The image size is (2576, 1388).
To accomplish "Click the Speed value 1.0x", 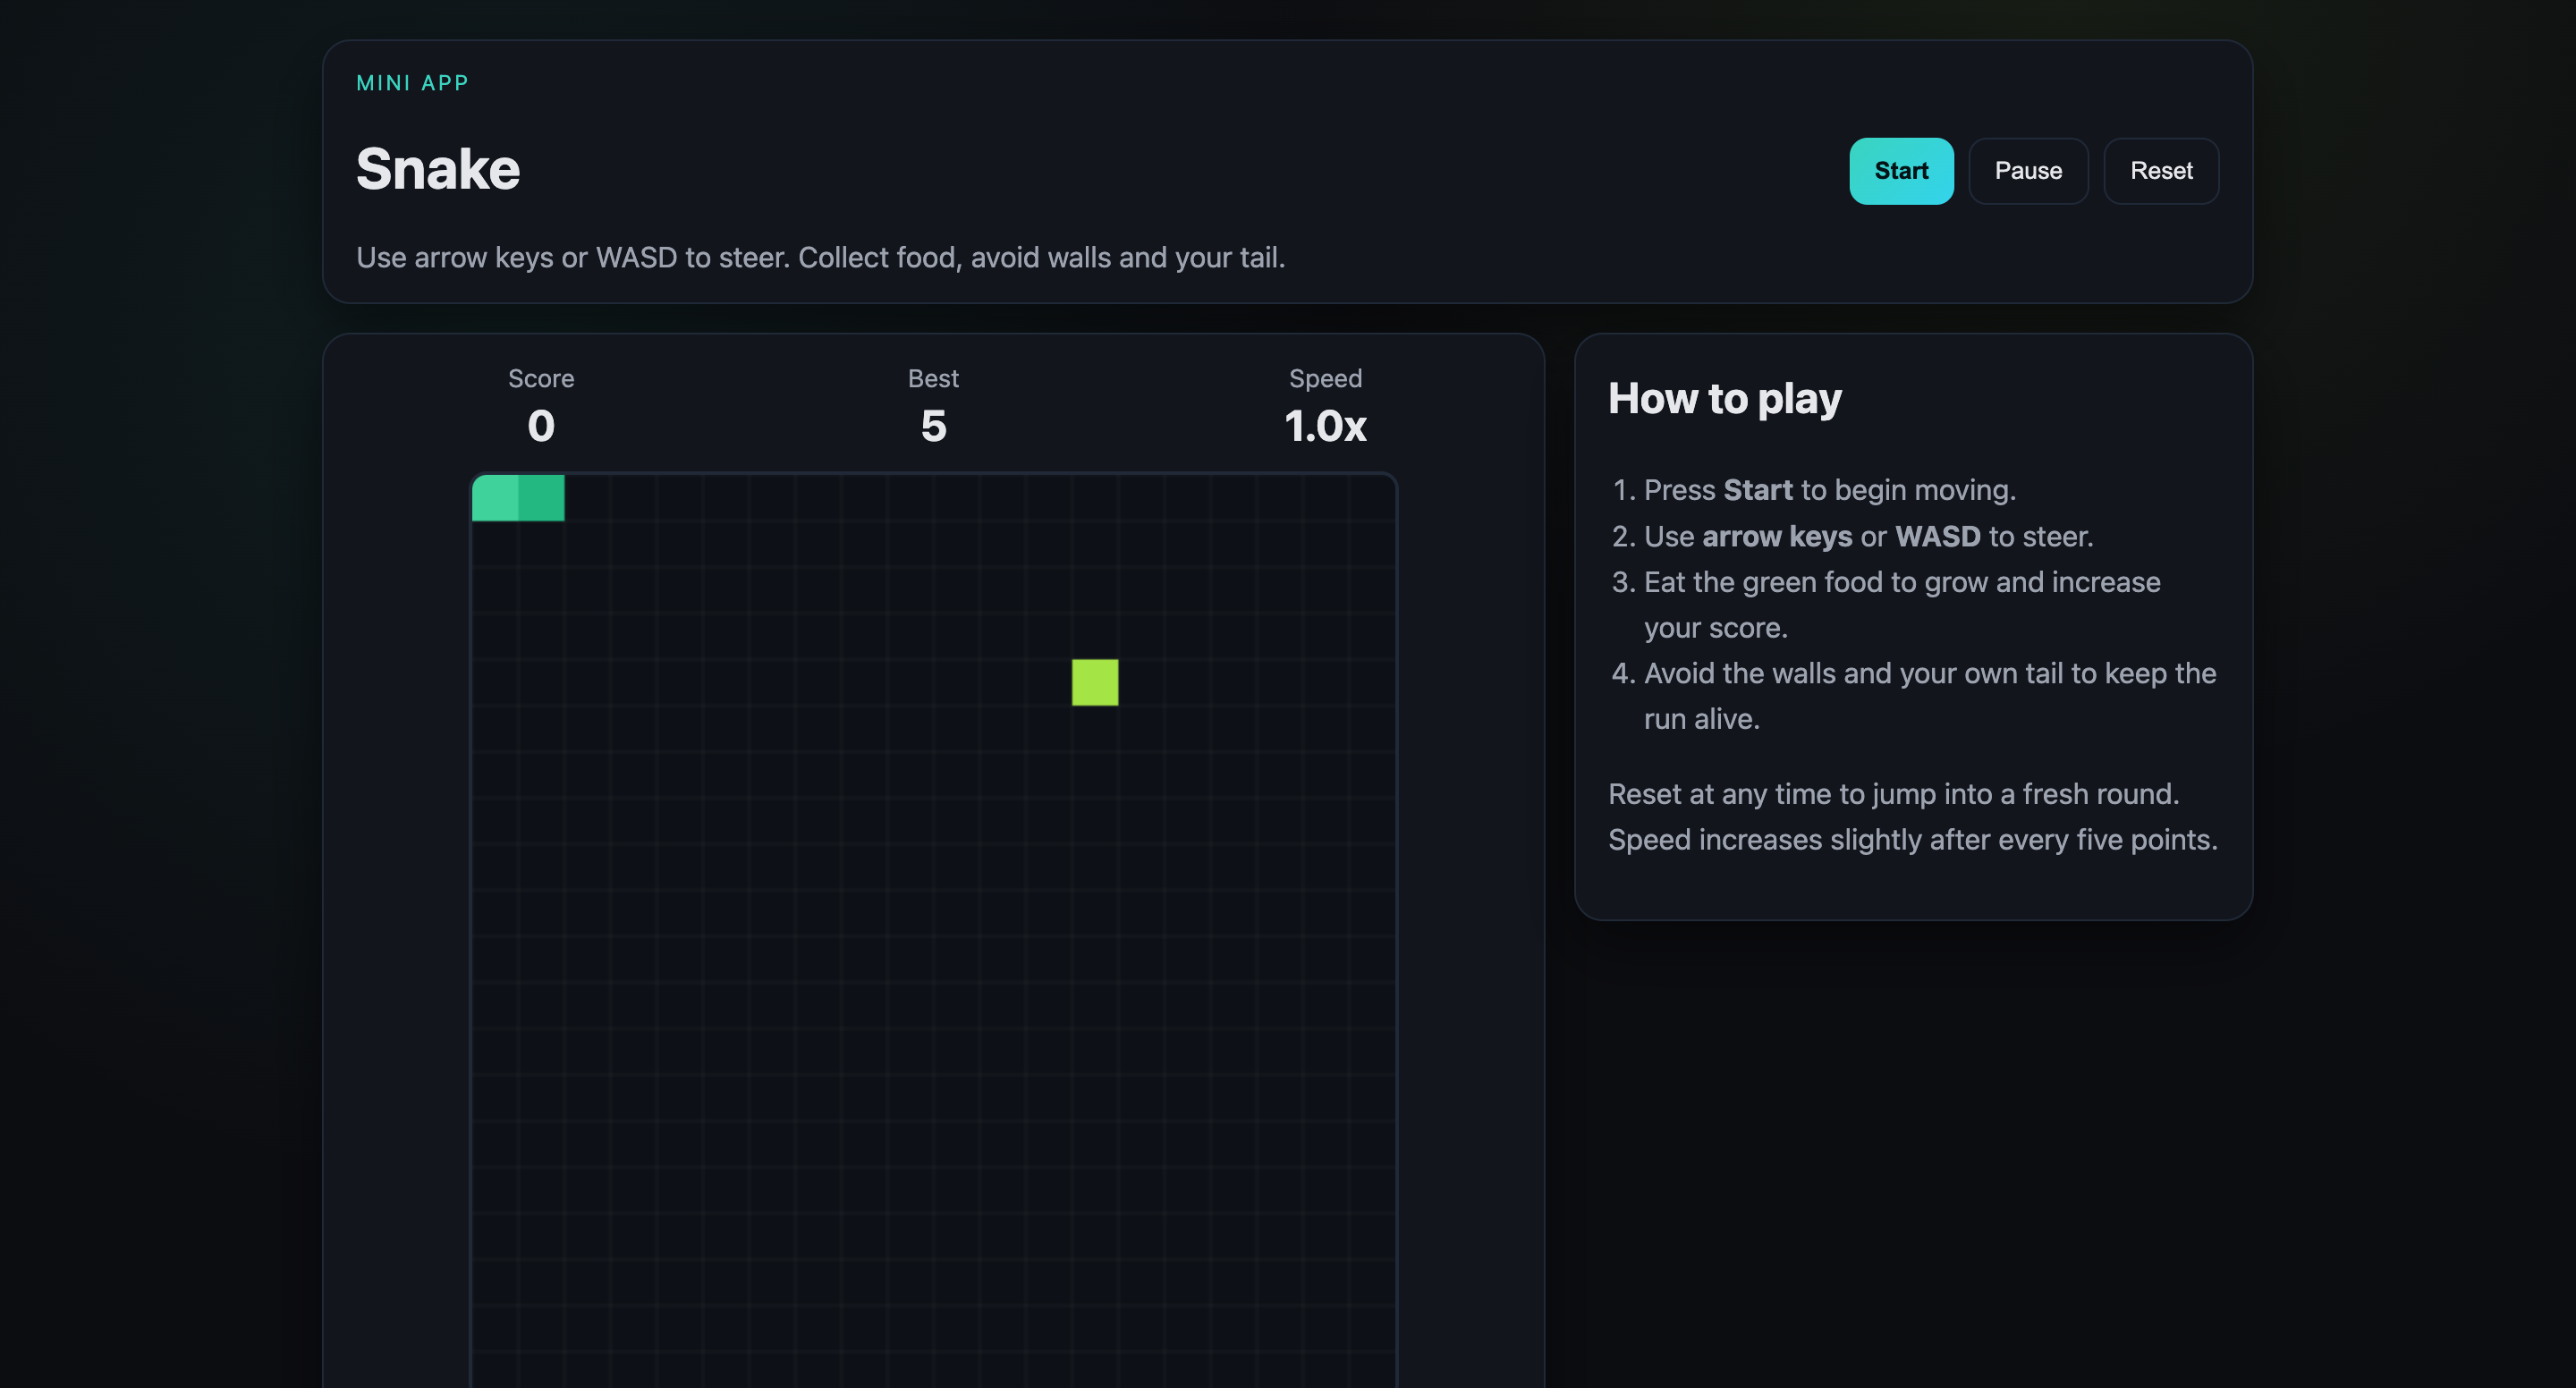I will coord(1325,426).
